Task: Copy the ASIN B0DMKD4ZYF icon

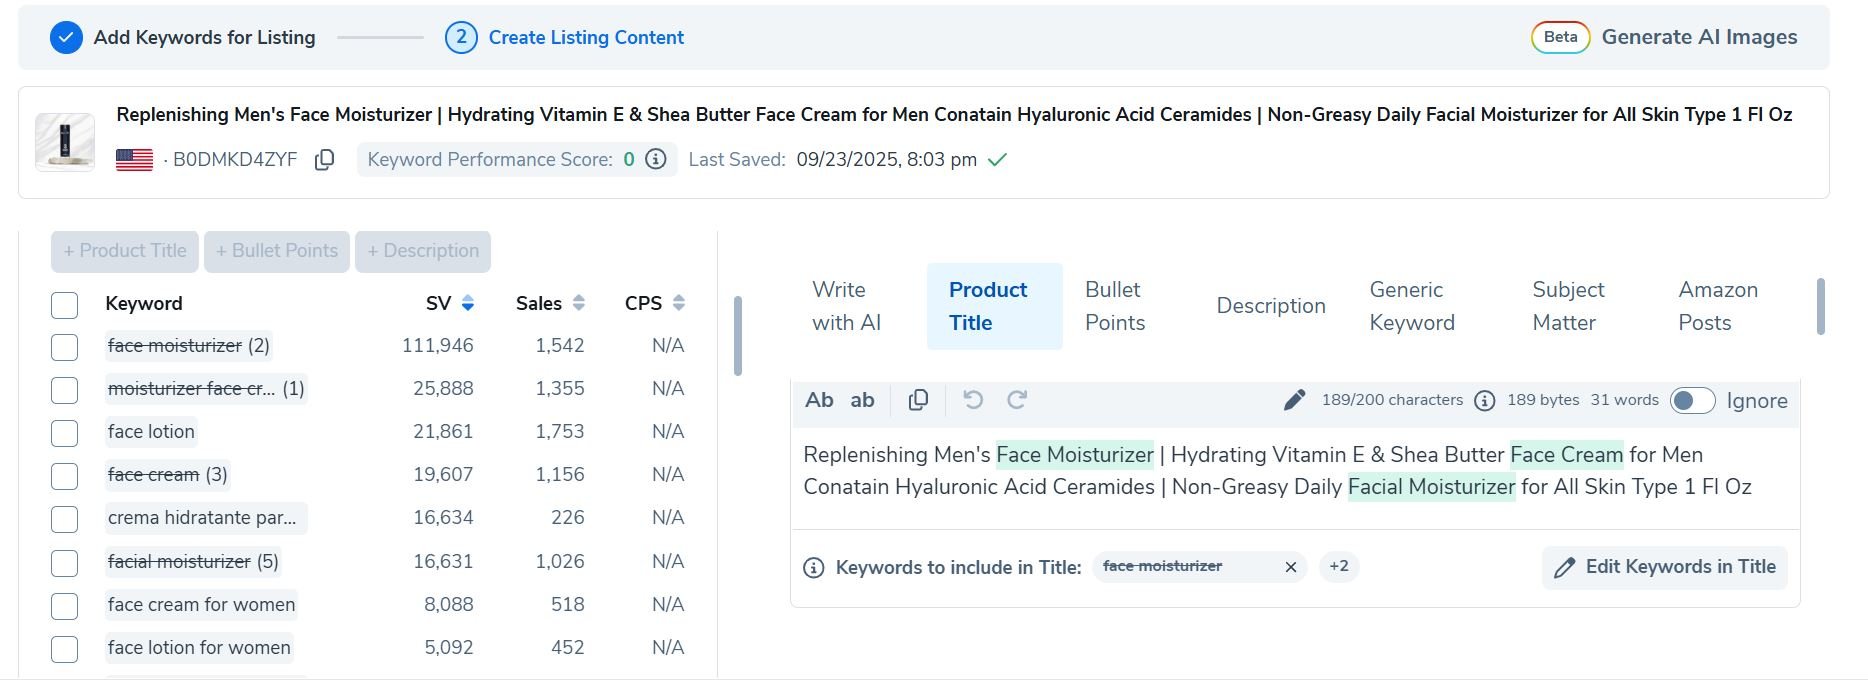Action: (x=324, y=160)
